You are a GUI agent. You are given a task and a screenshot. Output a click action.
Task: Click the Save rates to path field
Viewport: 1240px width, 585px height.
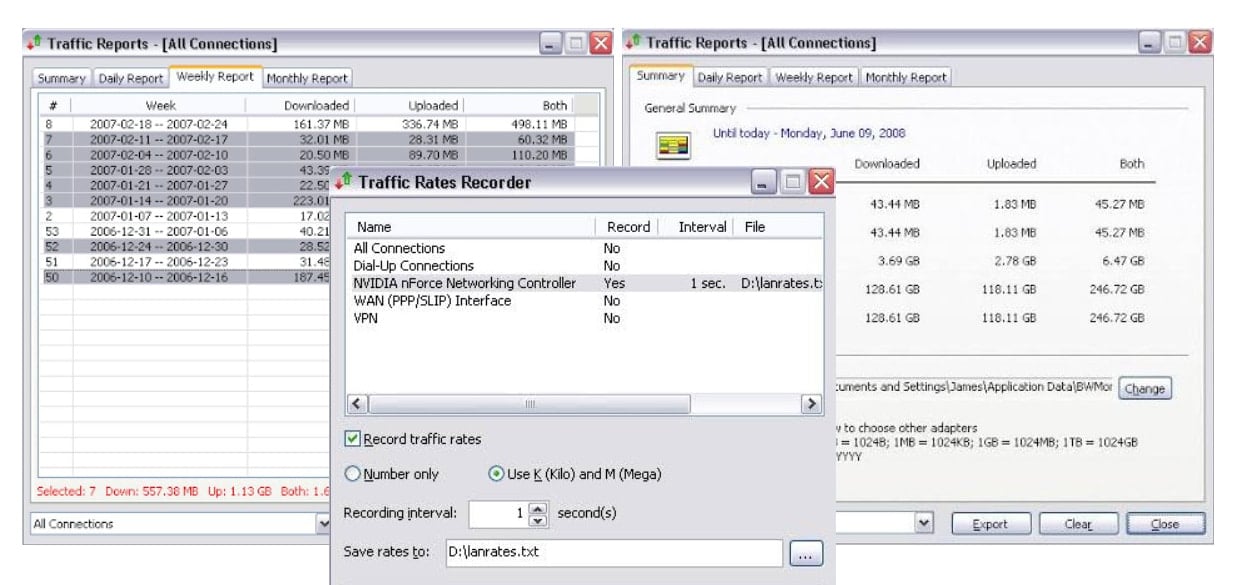613,552
